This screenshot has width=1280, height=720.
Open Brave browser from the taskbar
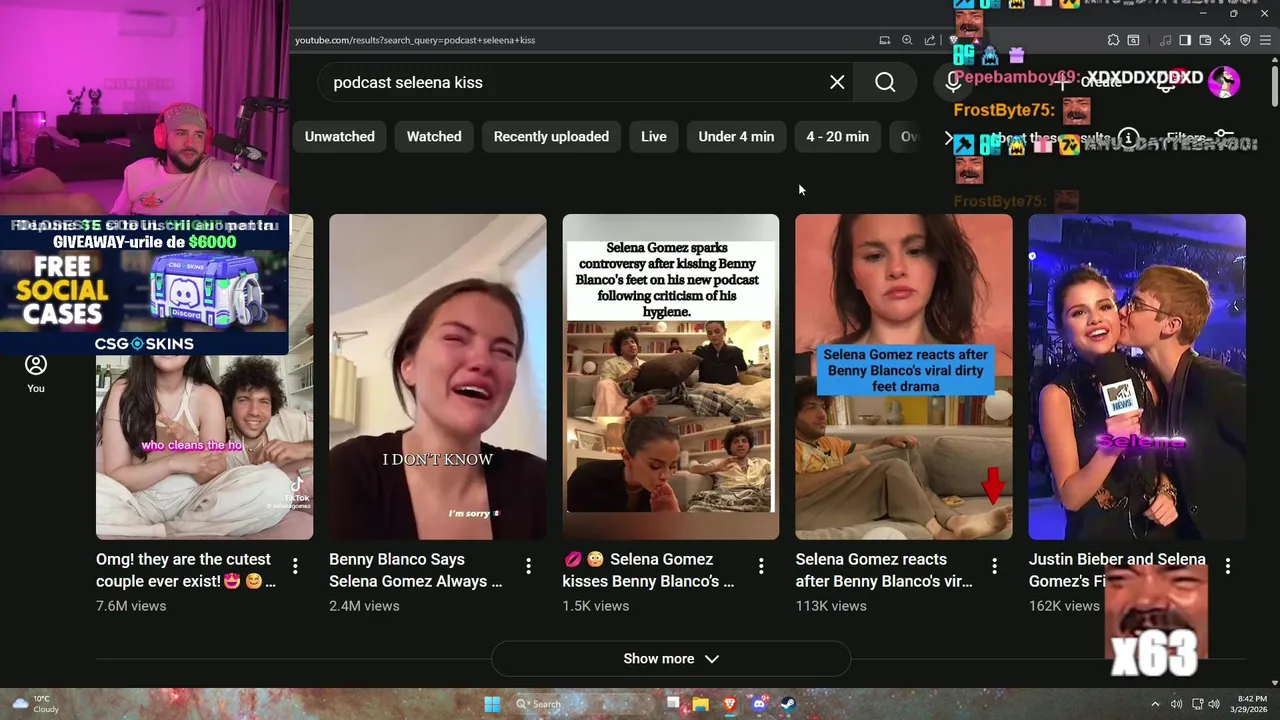click(x=730, y=704)
